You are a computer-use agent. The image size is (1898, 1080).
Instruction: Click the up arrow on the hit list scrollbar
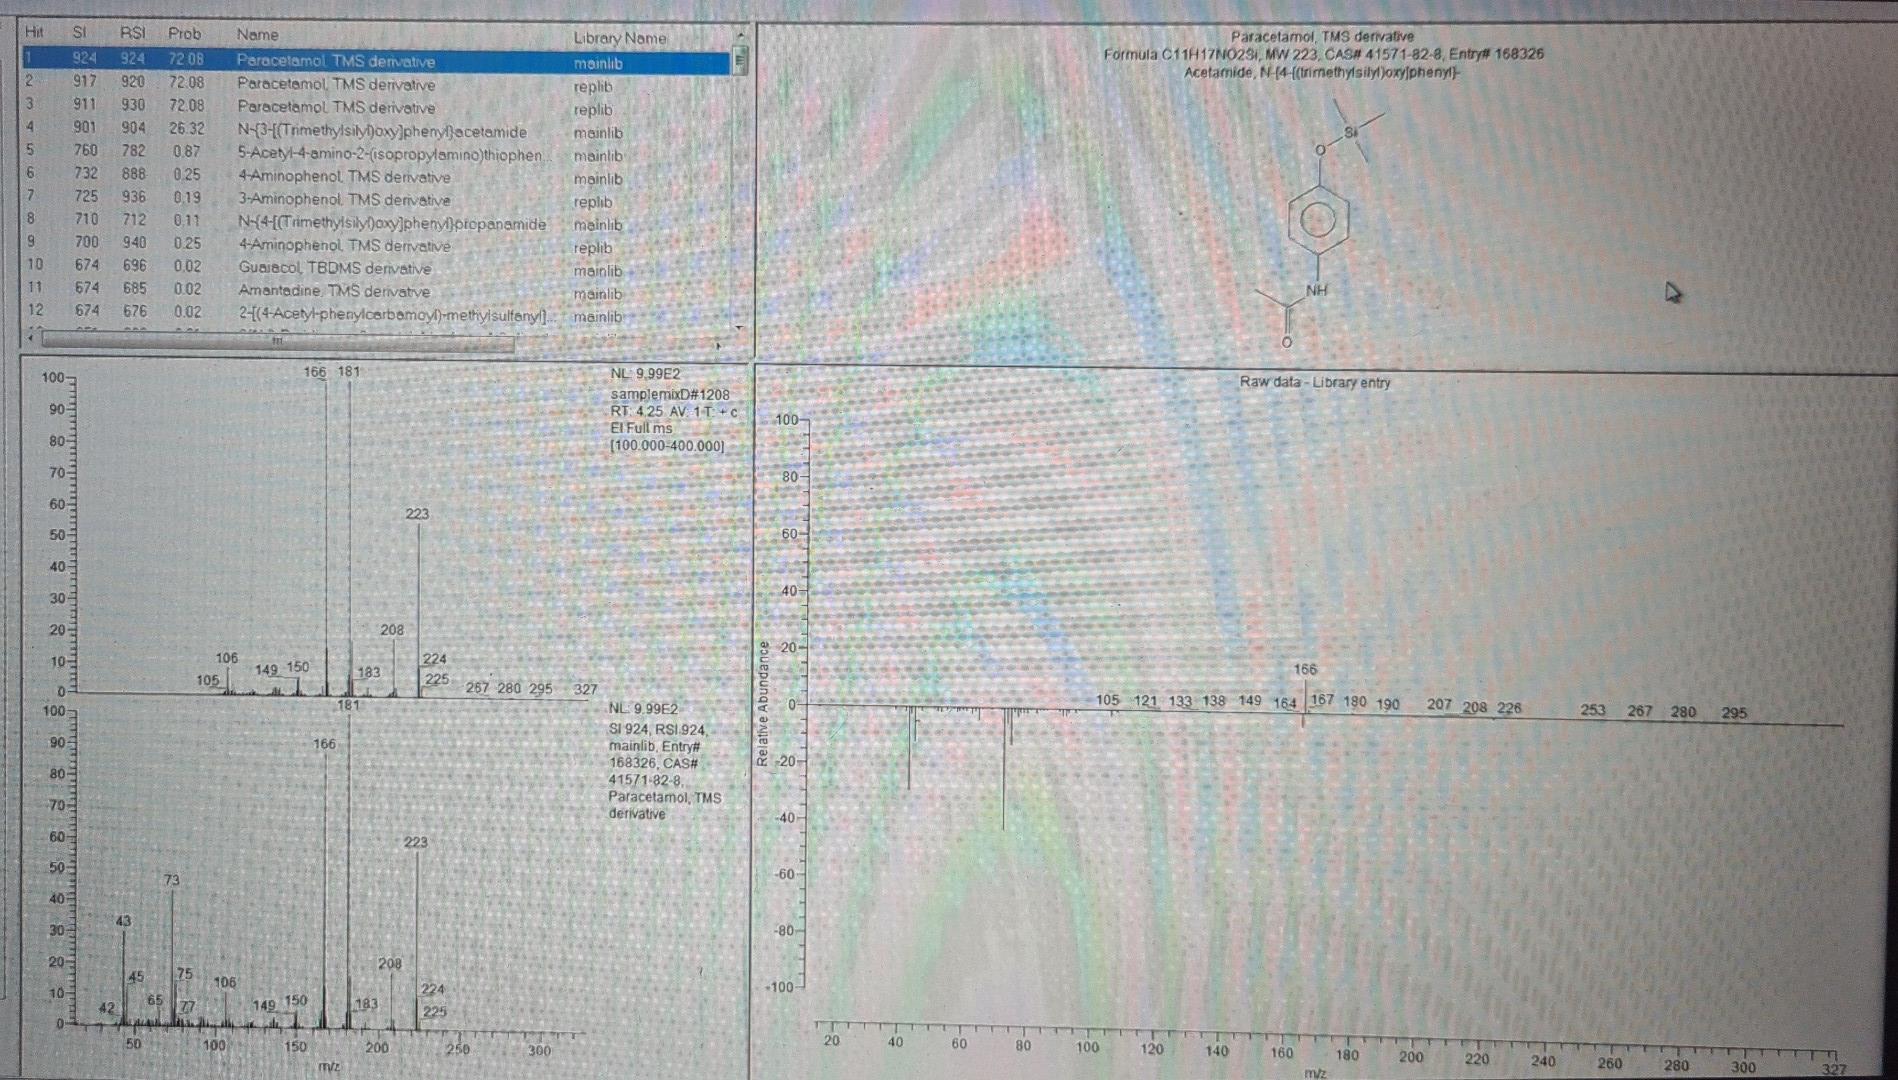click(739, 33)
